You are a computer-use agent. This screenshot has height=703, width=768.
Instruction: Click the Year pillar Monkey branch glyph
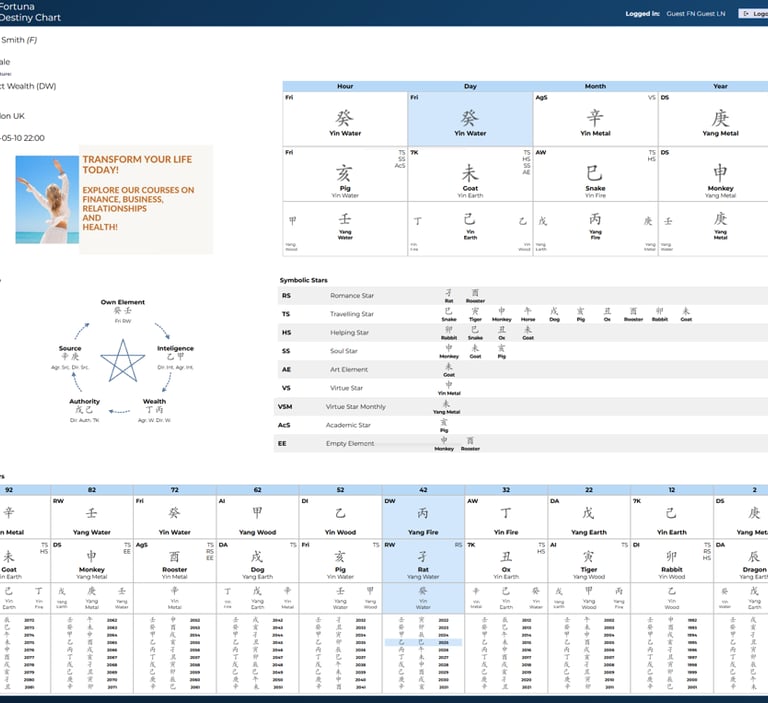tap(720, 173)
